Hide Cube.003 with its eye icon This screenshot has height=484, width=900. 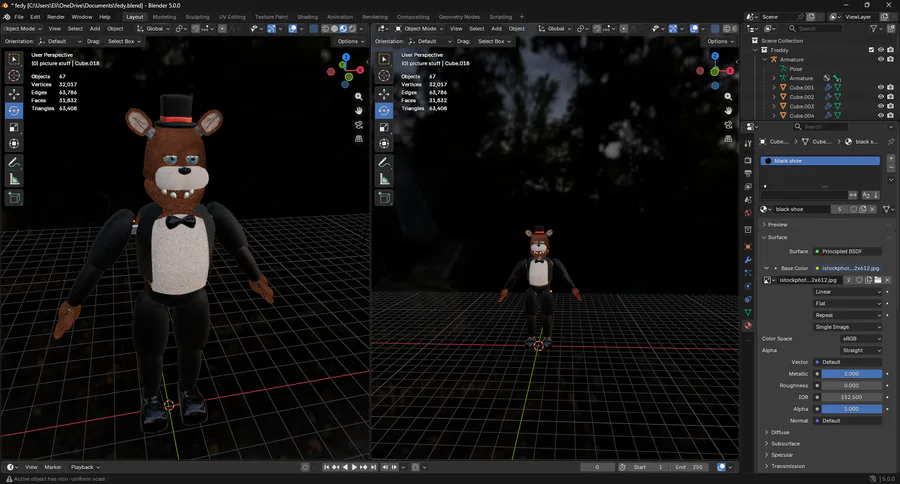[881, 106]
